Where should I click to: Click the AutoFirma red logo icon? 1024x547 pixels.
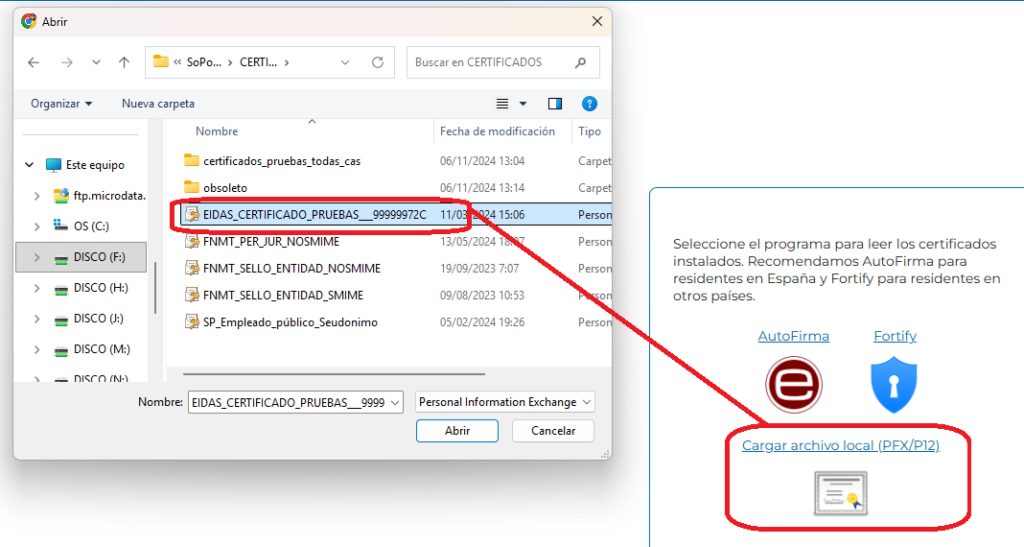point(793,384)
